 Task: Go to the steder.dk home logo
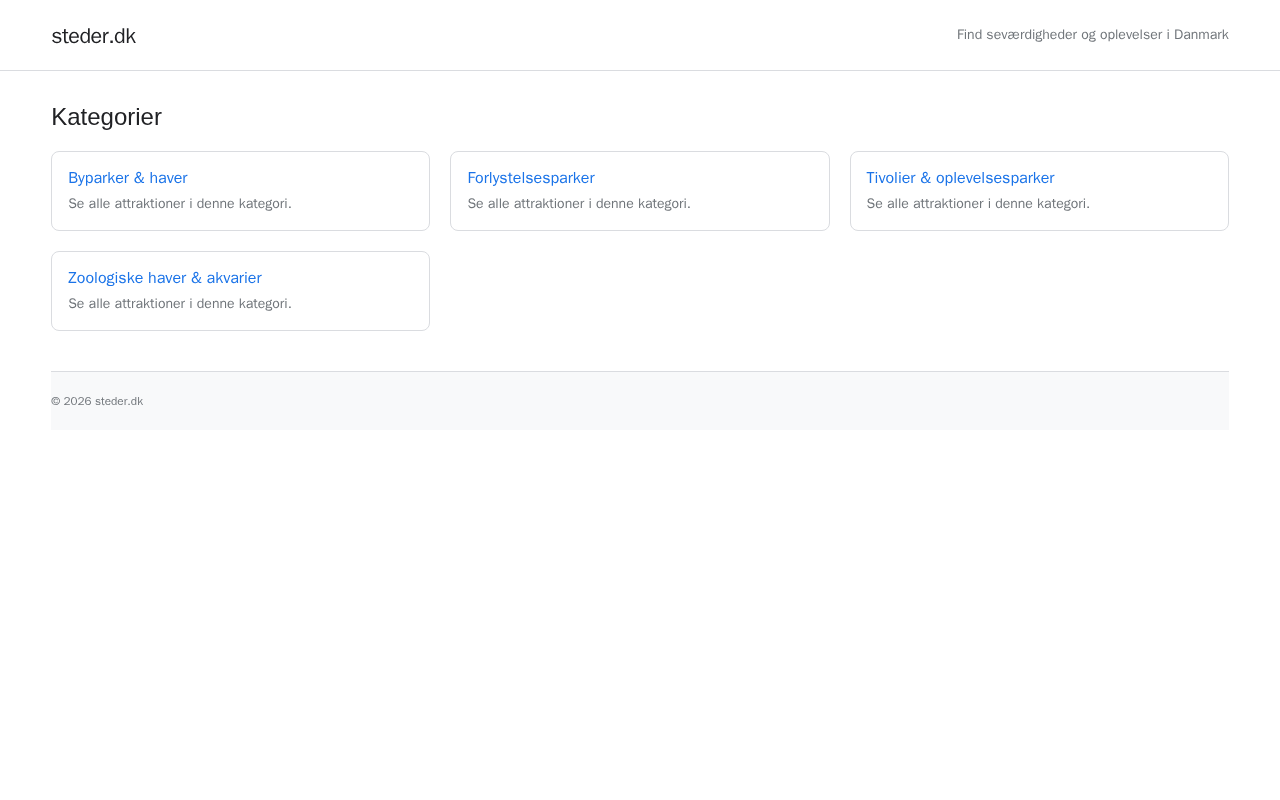point(93,36)
